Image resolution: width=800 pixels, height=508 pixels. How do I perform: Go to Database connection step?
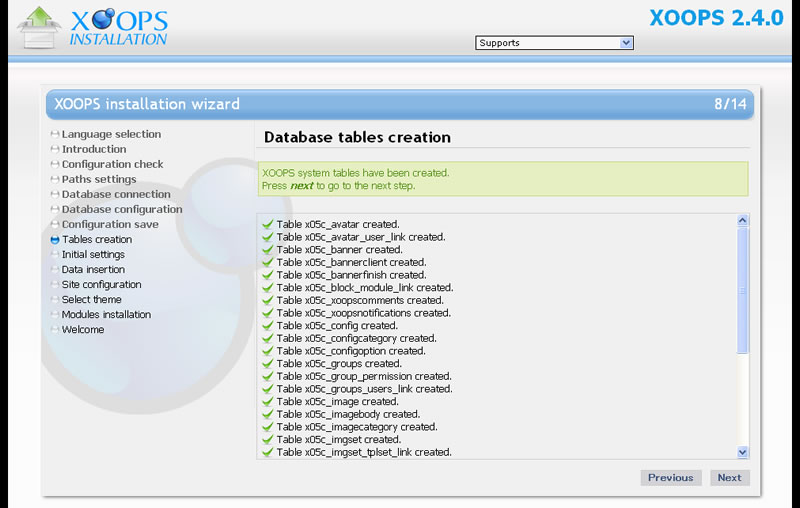116,194
